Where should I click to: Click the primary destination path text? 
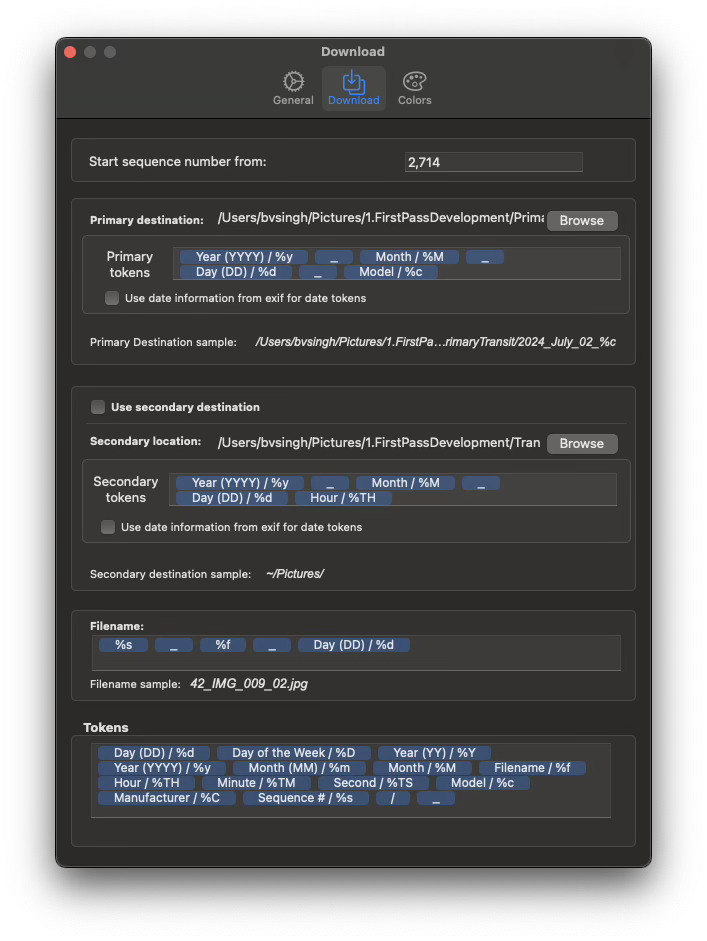381,218
